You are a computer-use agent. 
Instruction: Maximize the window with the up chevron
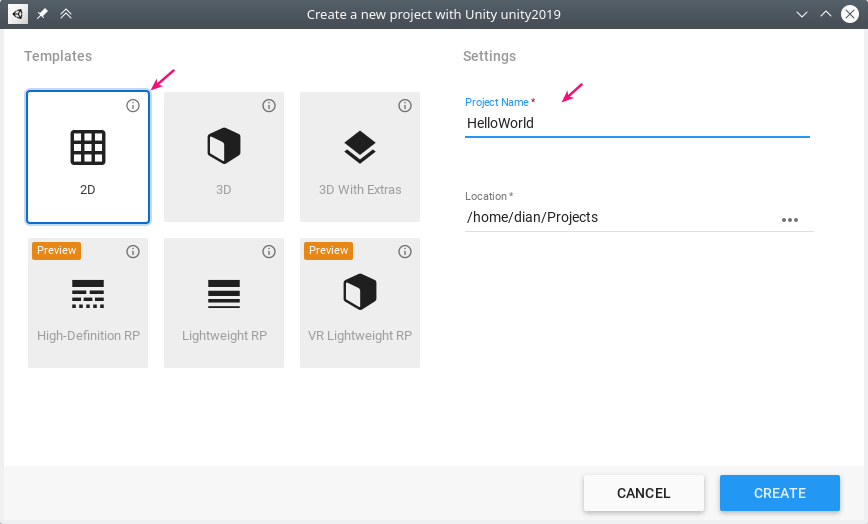pos(826,14)
